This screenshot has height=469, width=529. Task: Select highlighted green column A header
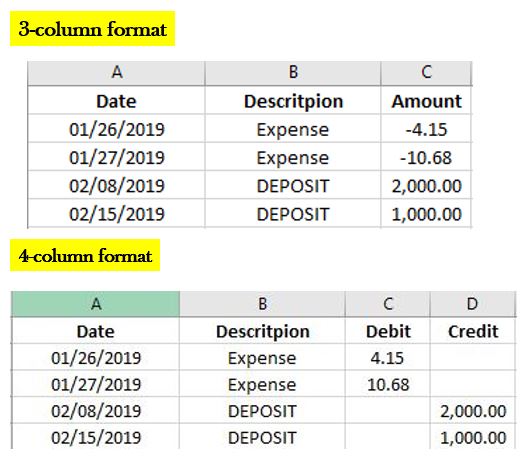coord(96,304)
